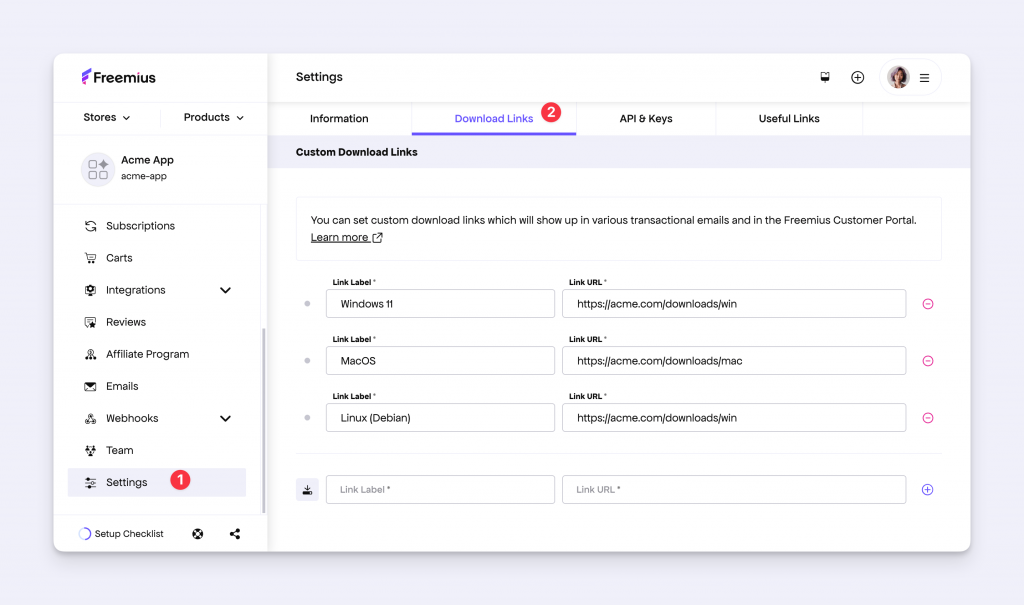Remove the Windows 11 download link
This screenshot has width=1024, height=605.
click(927, 303)
